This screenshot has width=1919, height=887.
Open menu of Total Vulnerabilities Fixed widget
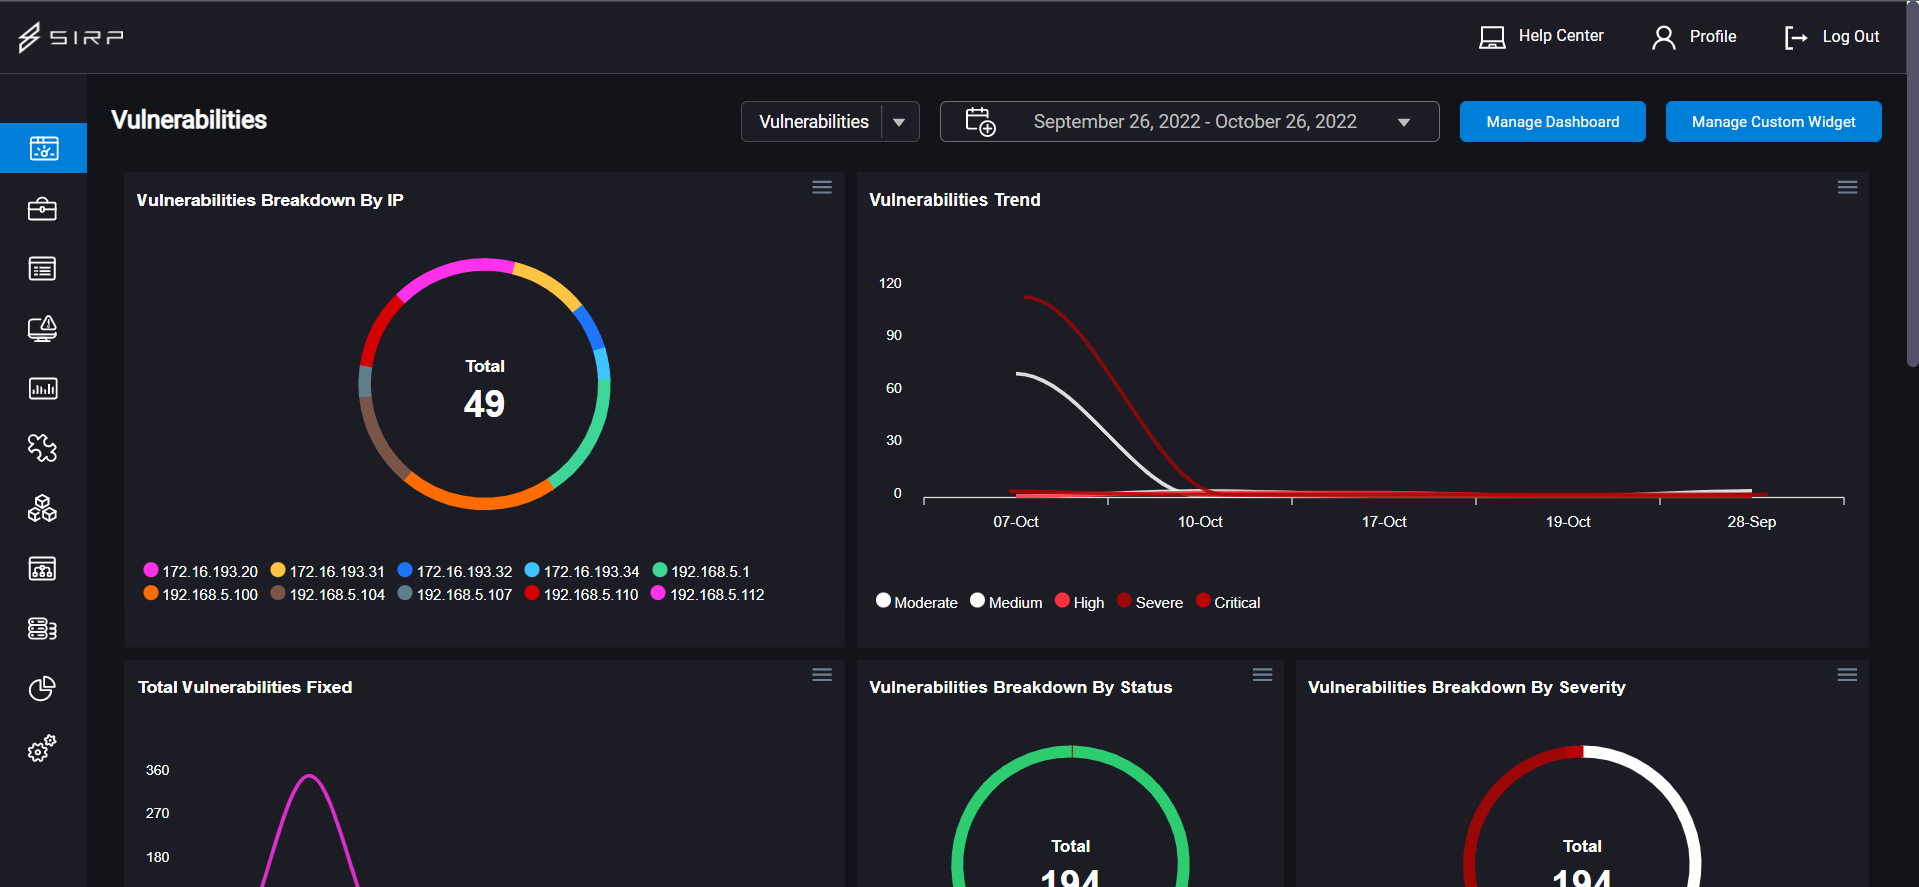pyautogui.click(x=822, y=675)
